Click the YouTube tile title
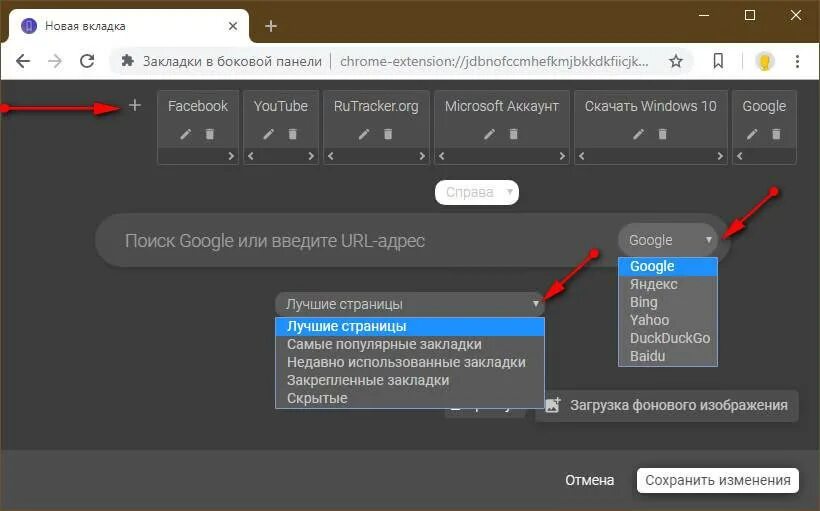 [281, 106]
